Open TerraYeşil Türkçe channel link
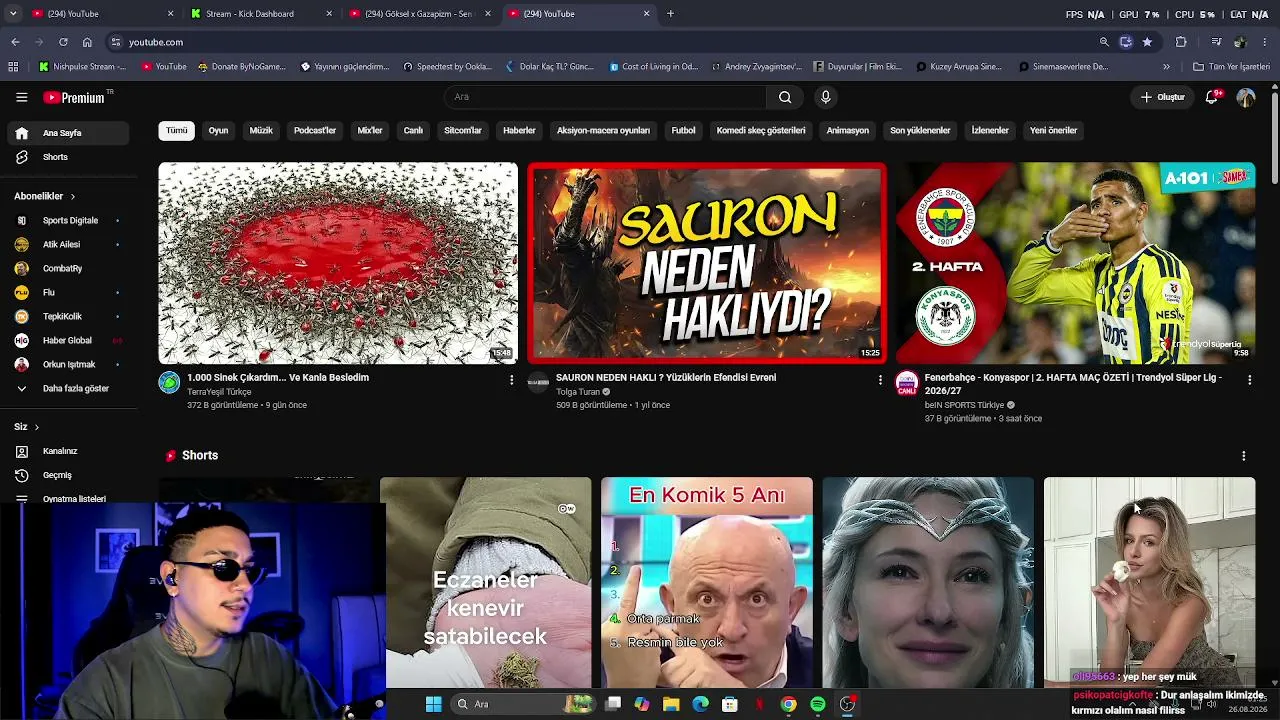This screenshot has height=720, width=1280. click(219, 392)
